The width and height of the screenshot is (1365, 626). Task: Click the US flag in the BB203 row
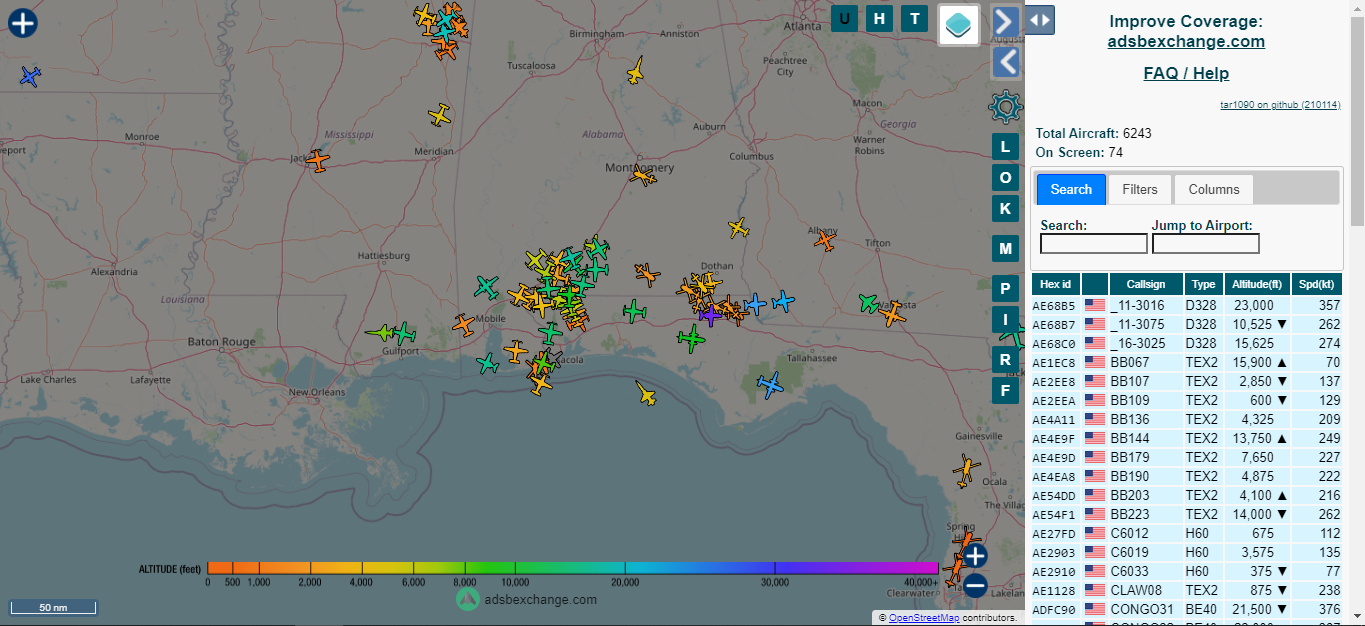point(1095,495)
